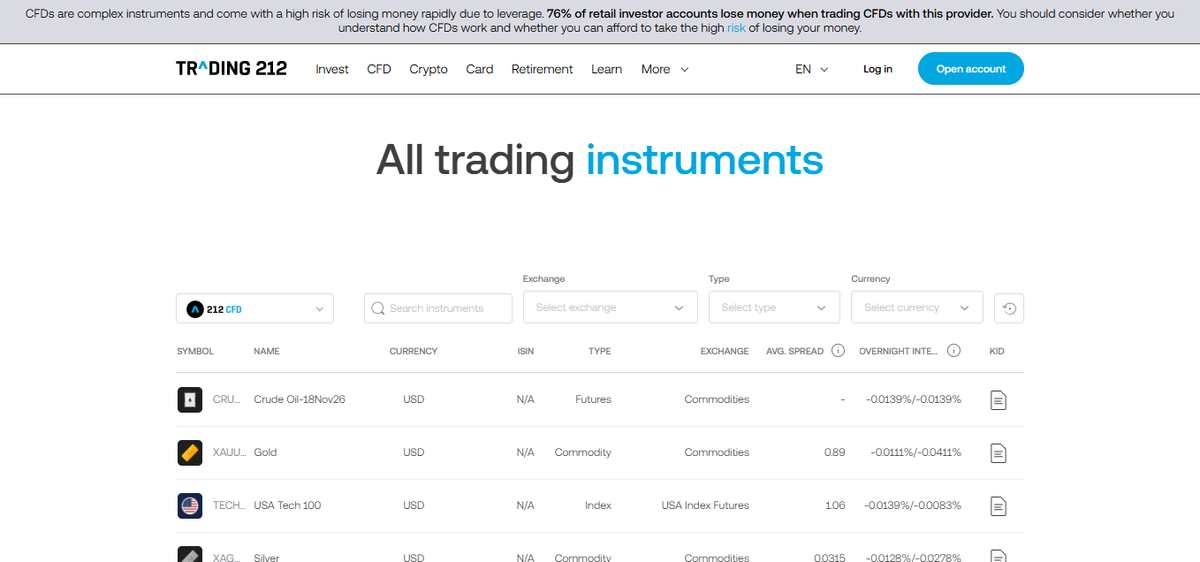Click the TYPE column header
This screenshot has height=562, width=1200.
click(x=600, y=352)
